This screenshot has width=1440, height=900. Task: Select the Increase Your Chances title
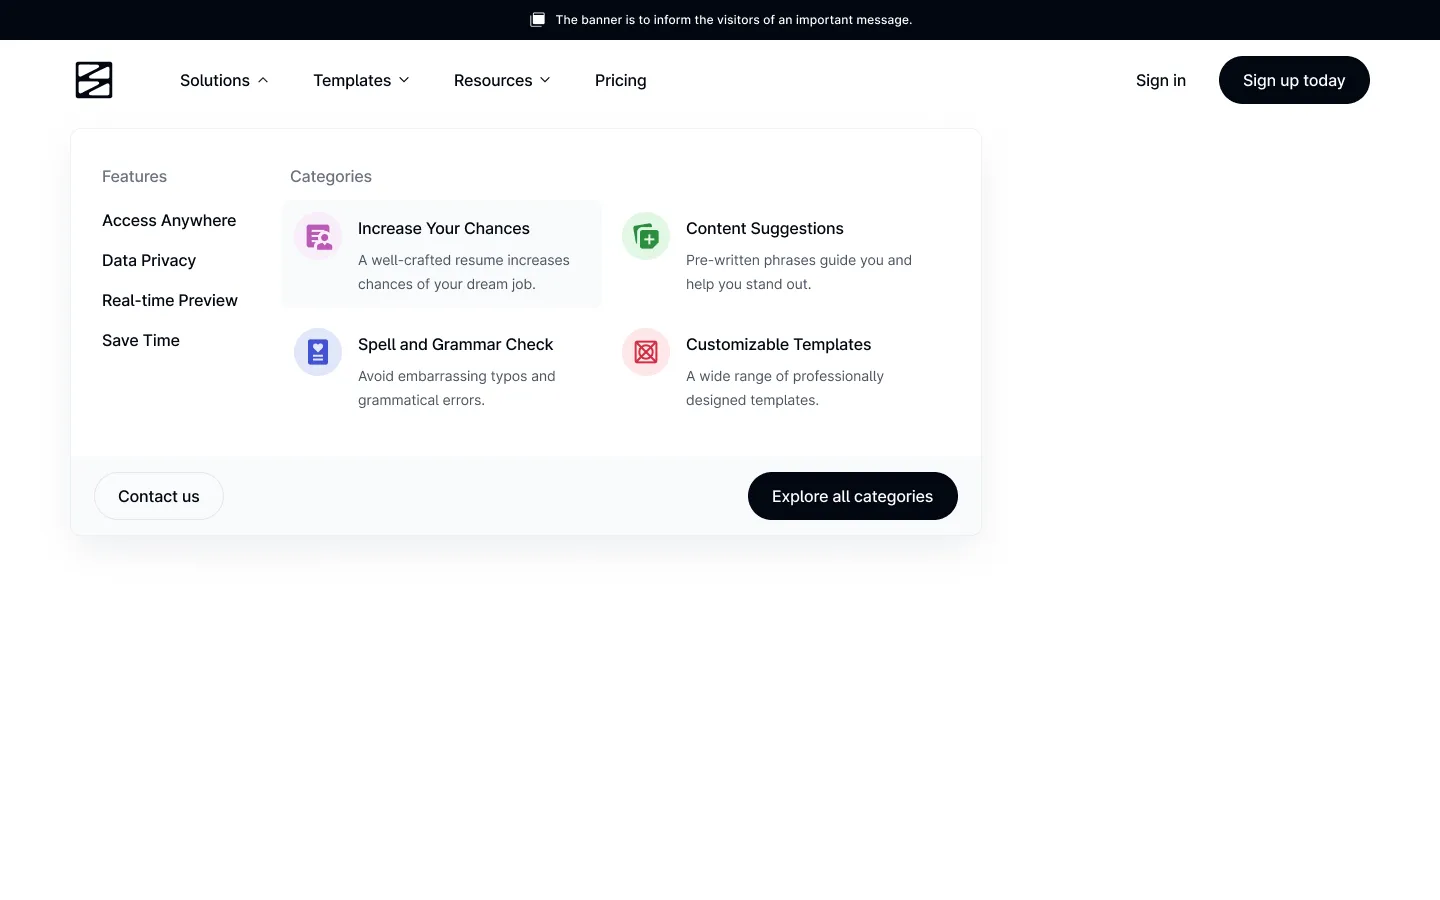[x=444, y=228]
